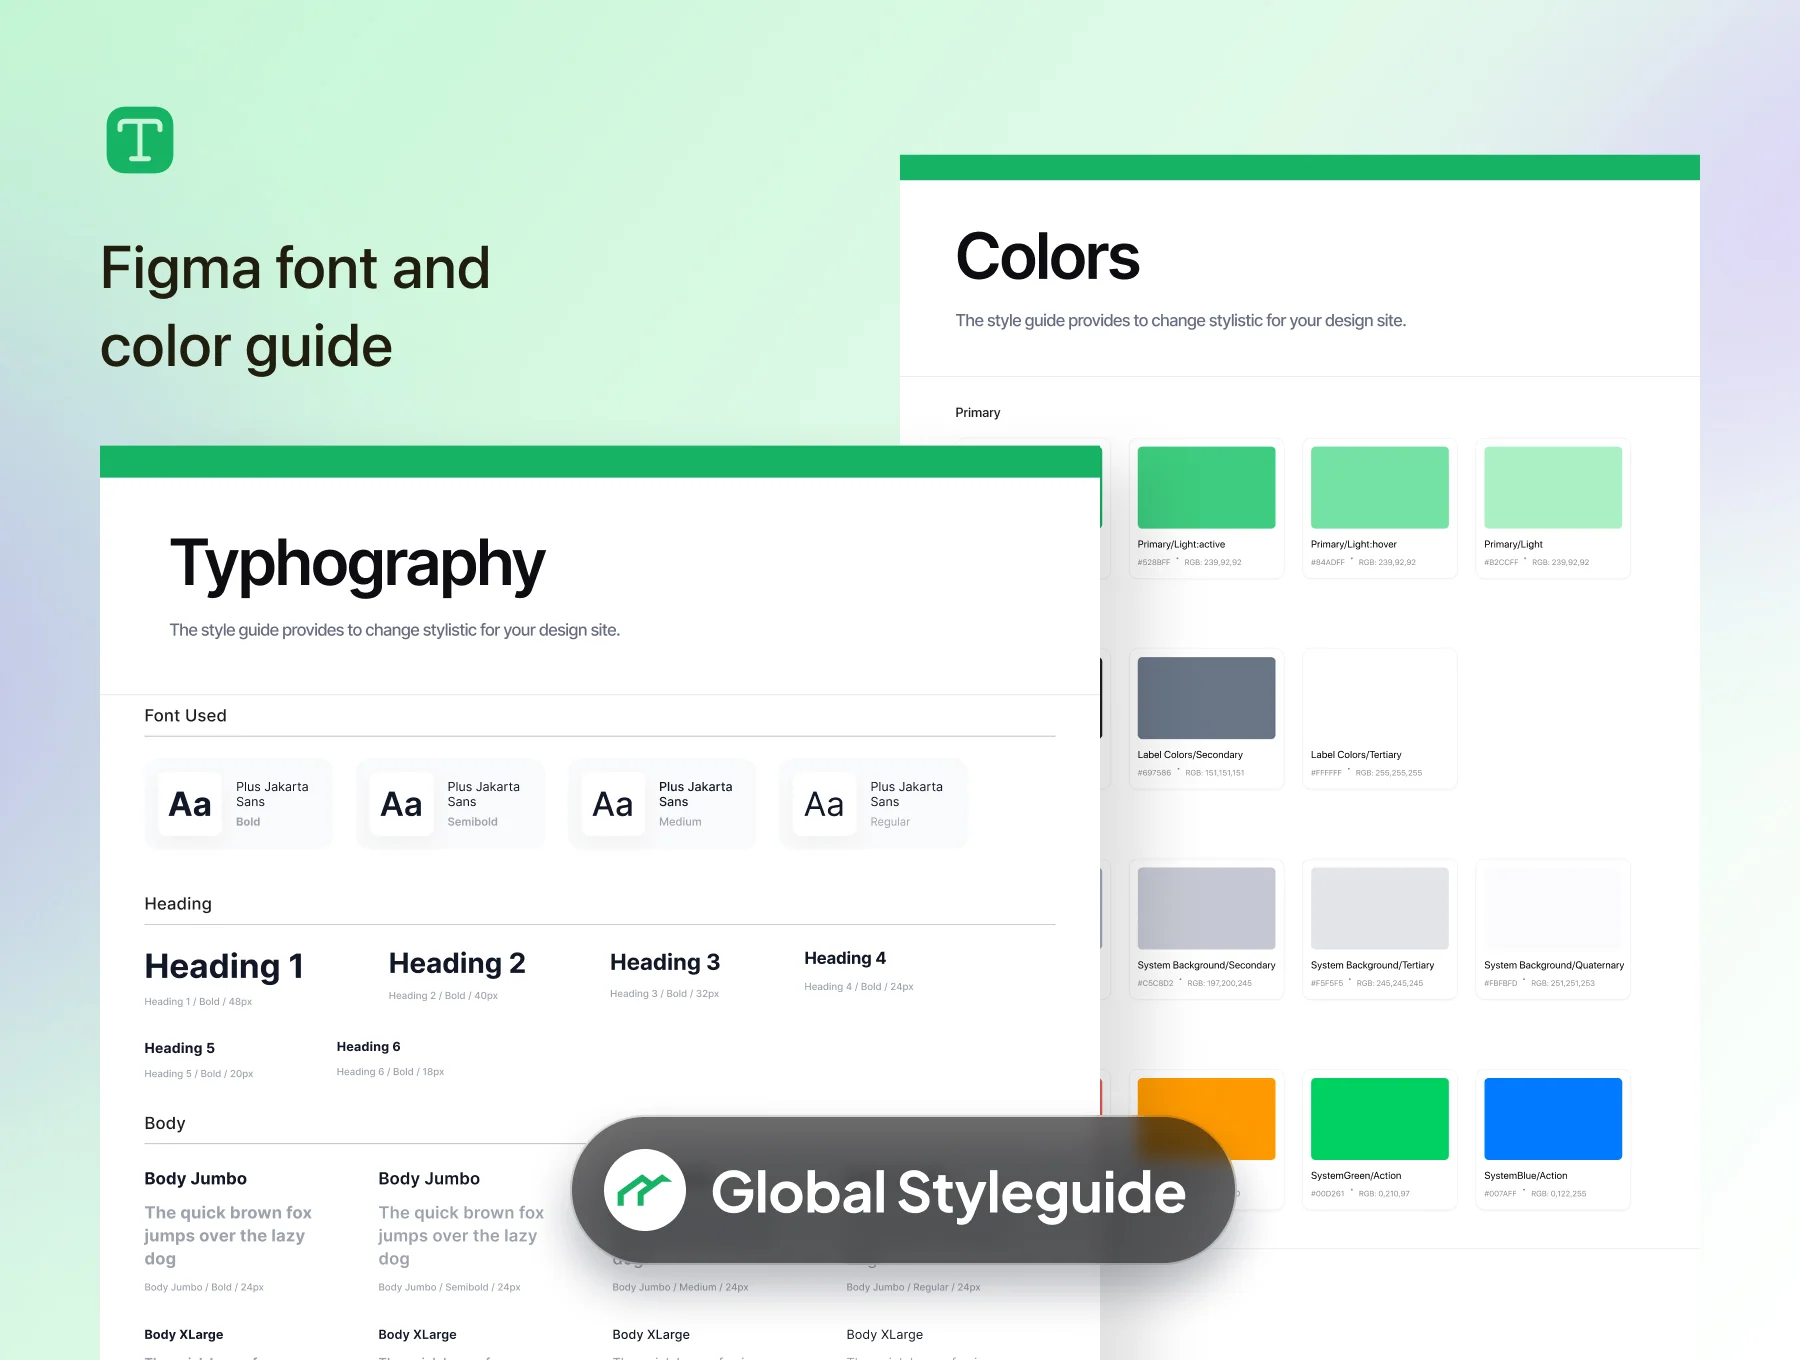
Task: Click the "RGB: 197,200,245" value
Action: [1220, 983]
